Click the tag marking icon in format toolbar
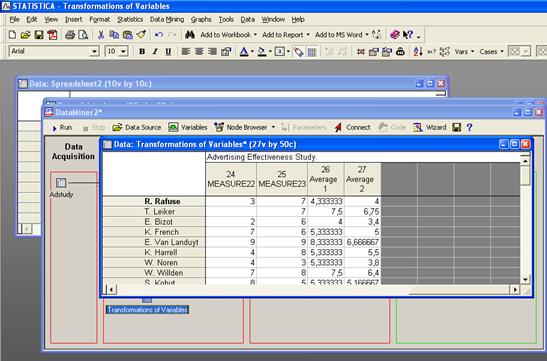The image size is (547, 361). click(x=299, y=52)
